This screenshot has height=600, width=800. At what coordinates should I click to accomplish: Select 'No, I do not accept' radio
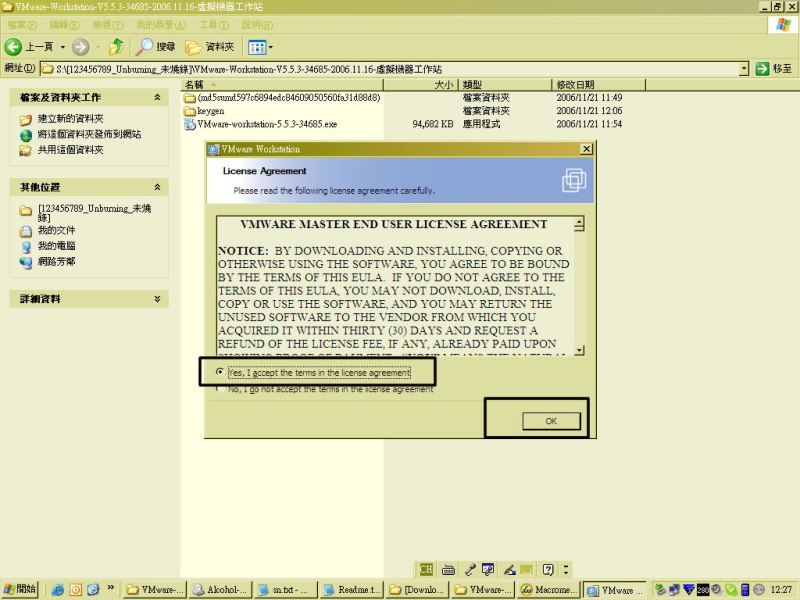pyautogui.click(x=219, y=389)
